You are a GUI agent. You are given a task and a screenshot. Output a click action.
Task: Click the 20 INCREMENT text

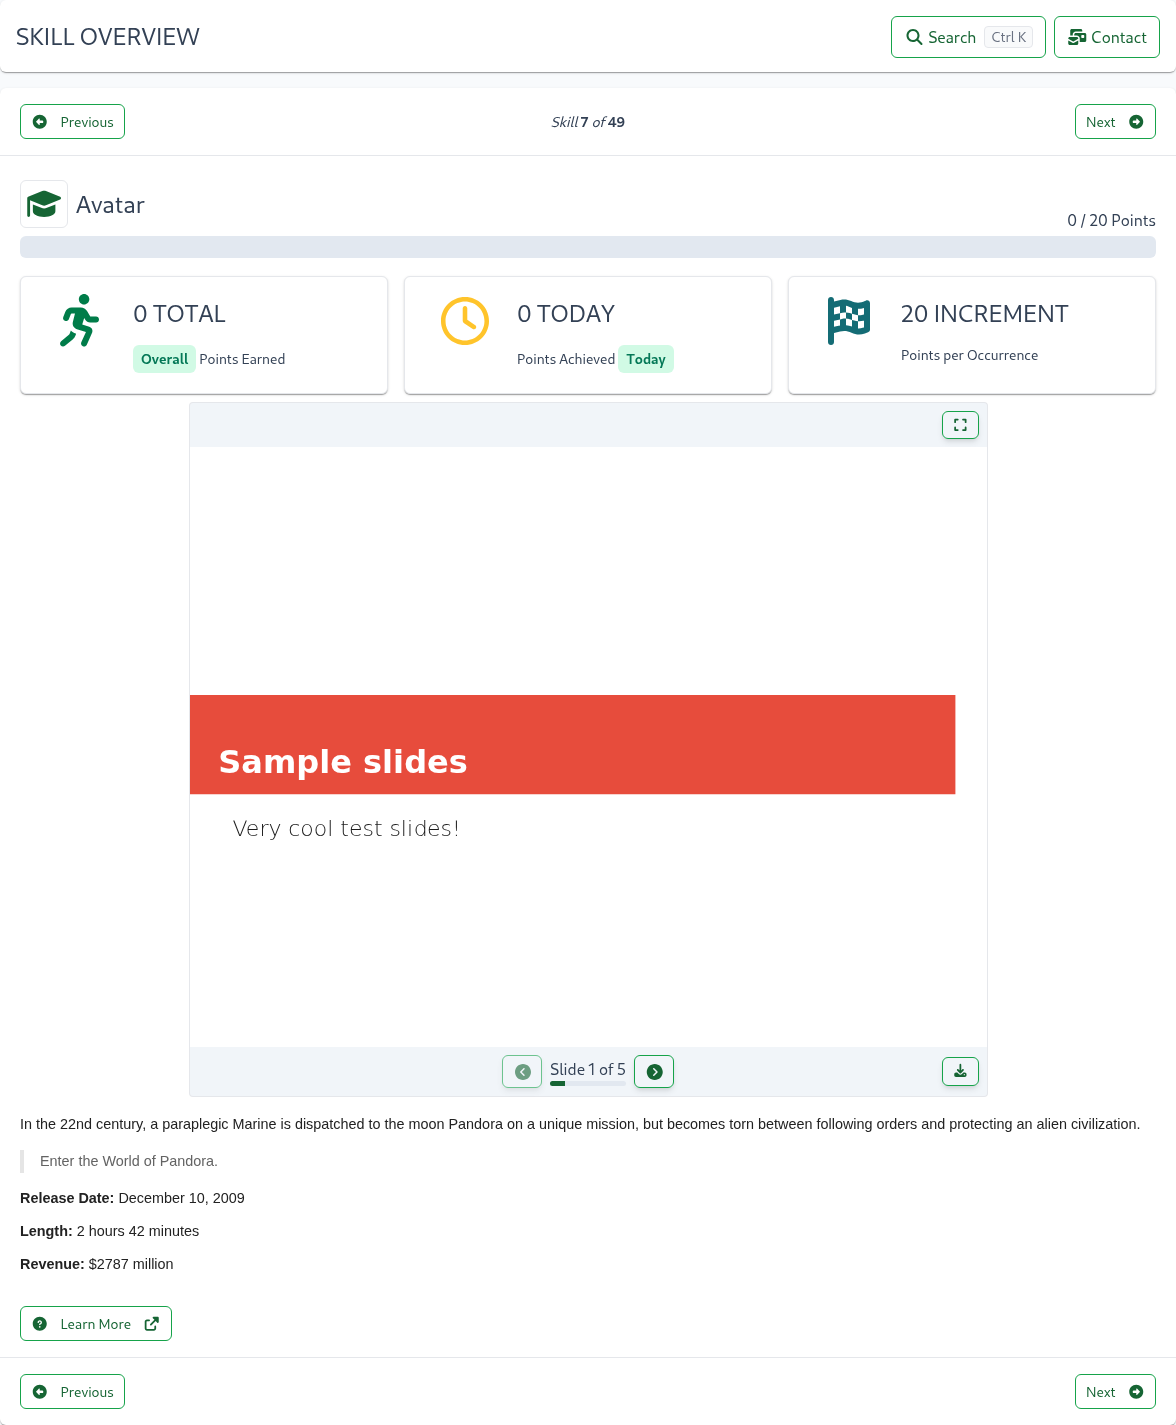point(984,314)
